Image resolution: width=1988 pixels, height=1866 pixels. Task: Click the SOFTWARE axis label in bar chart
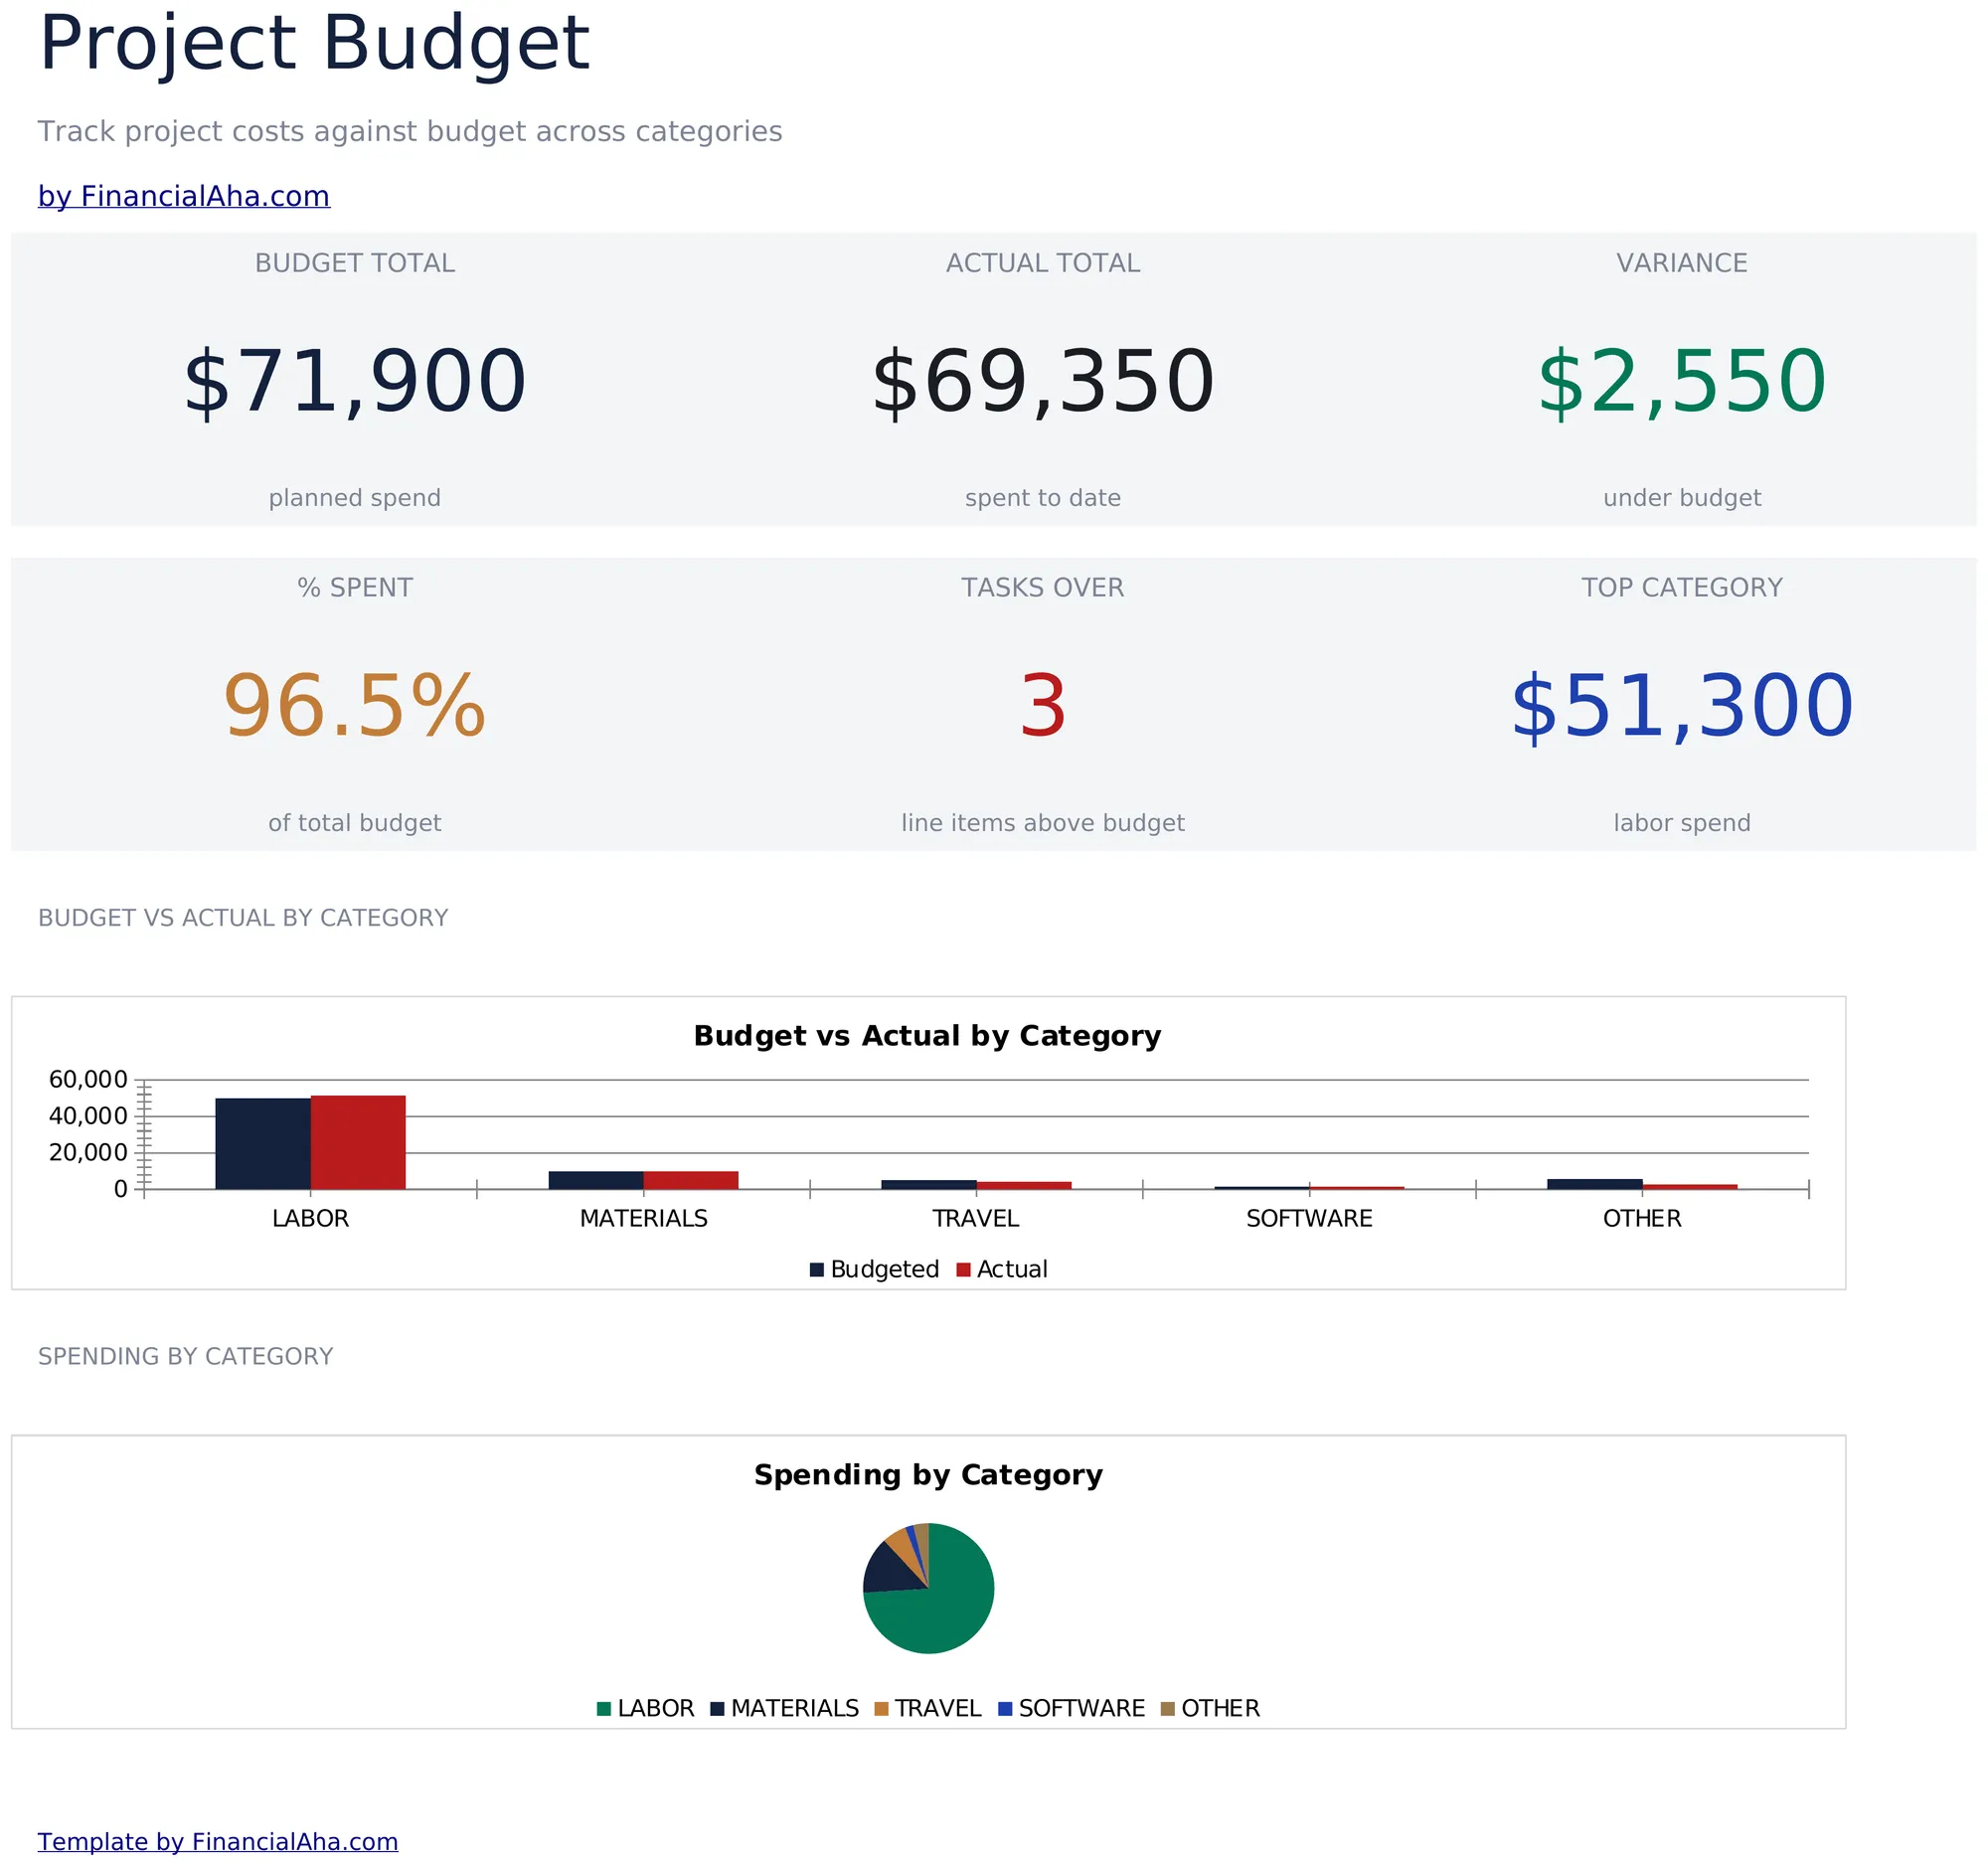coord(1310,1219)
